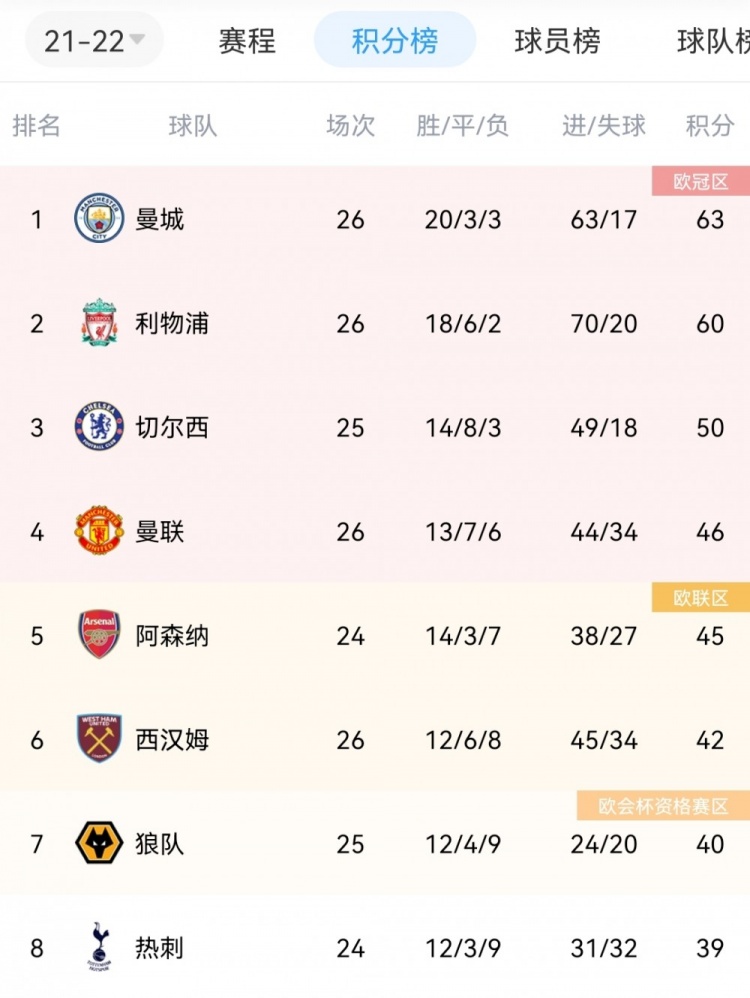
Task: Click the Manchester City club crest
Action: (99, 218)
